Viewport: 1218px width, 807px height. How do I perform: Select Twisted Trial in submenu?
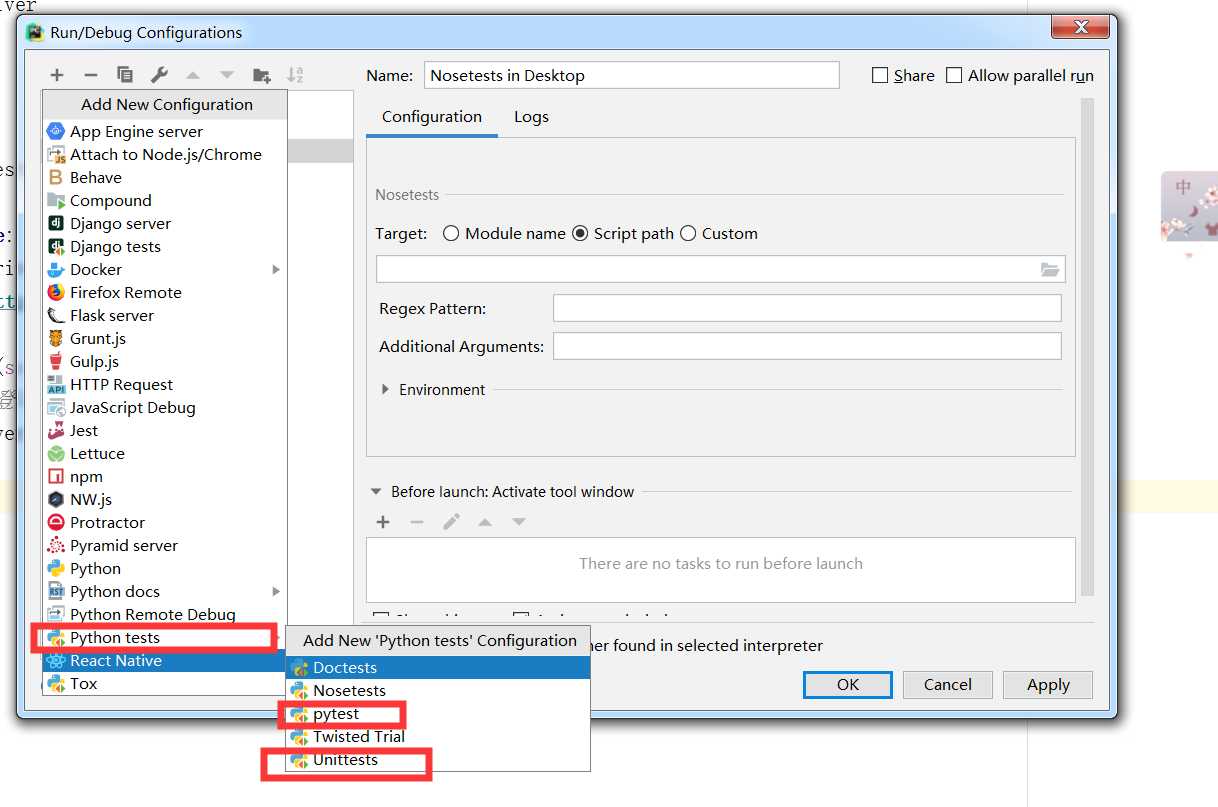pos(438,736)
